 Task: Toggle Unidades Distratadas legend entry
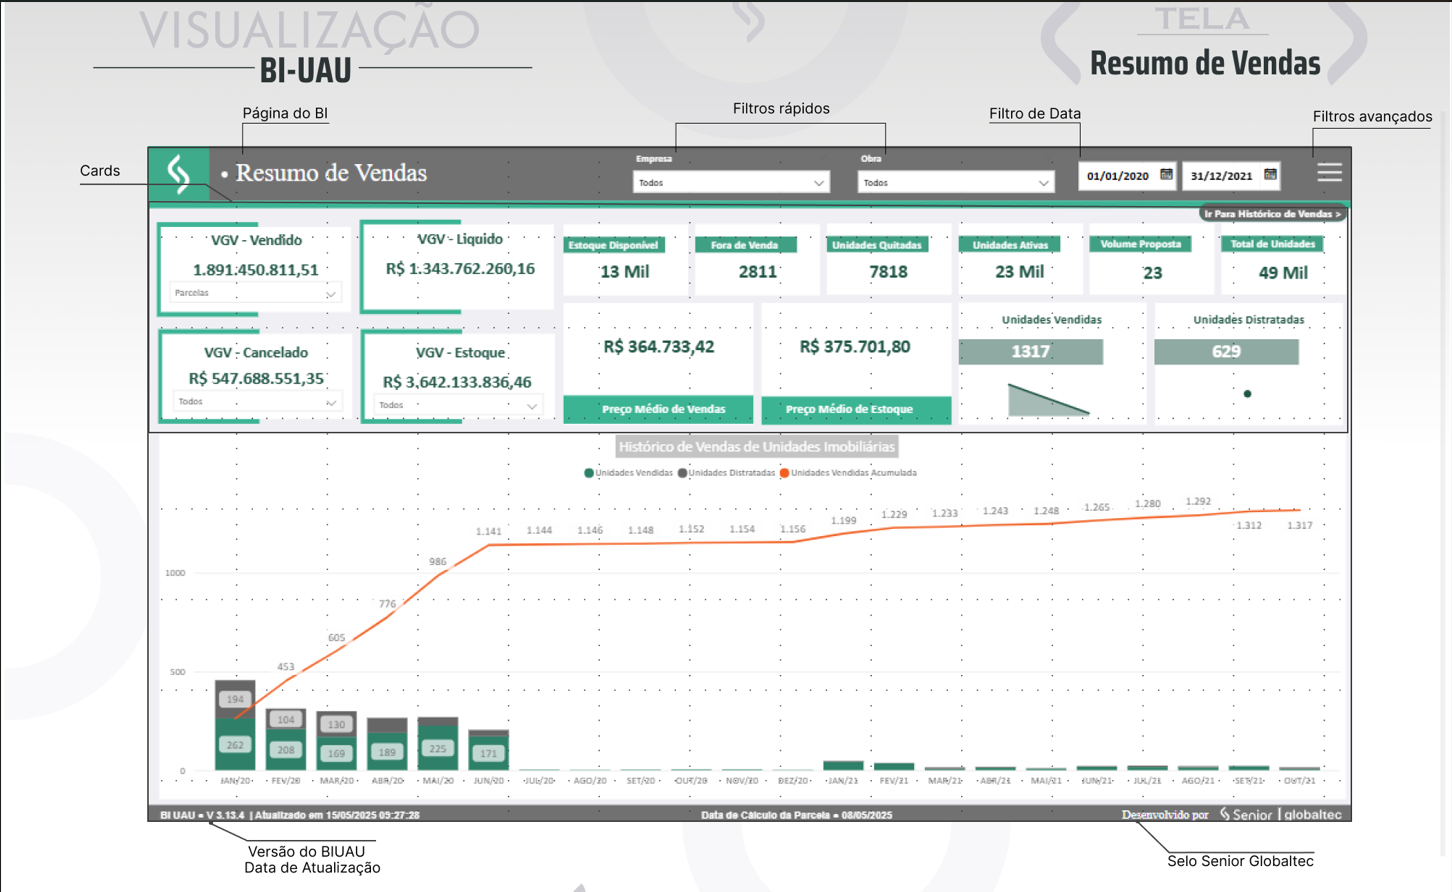[x=727, y=473]
